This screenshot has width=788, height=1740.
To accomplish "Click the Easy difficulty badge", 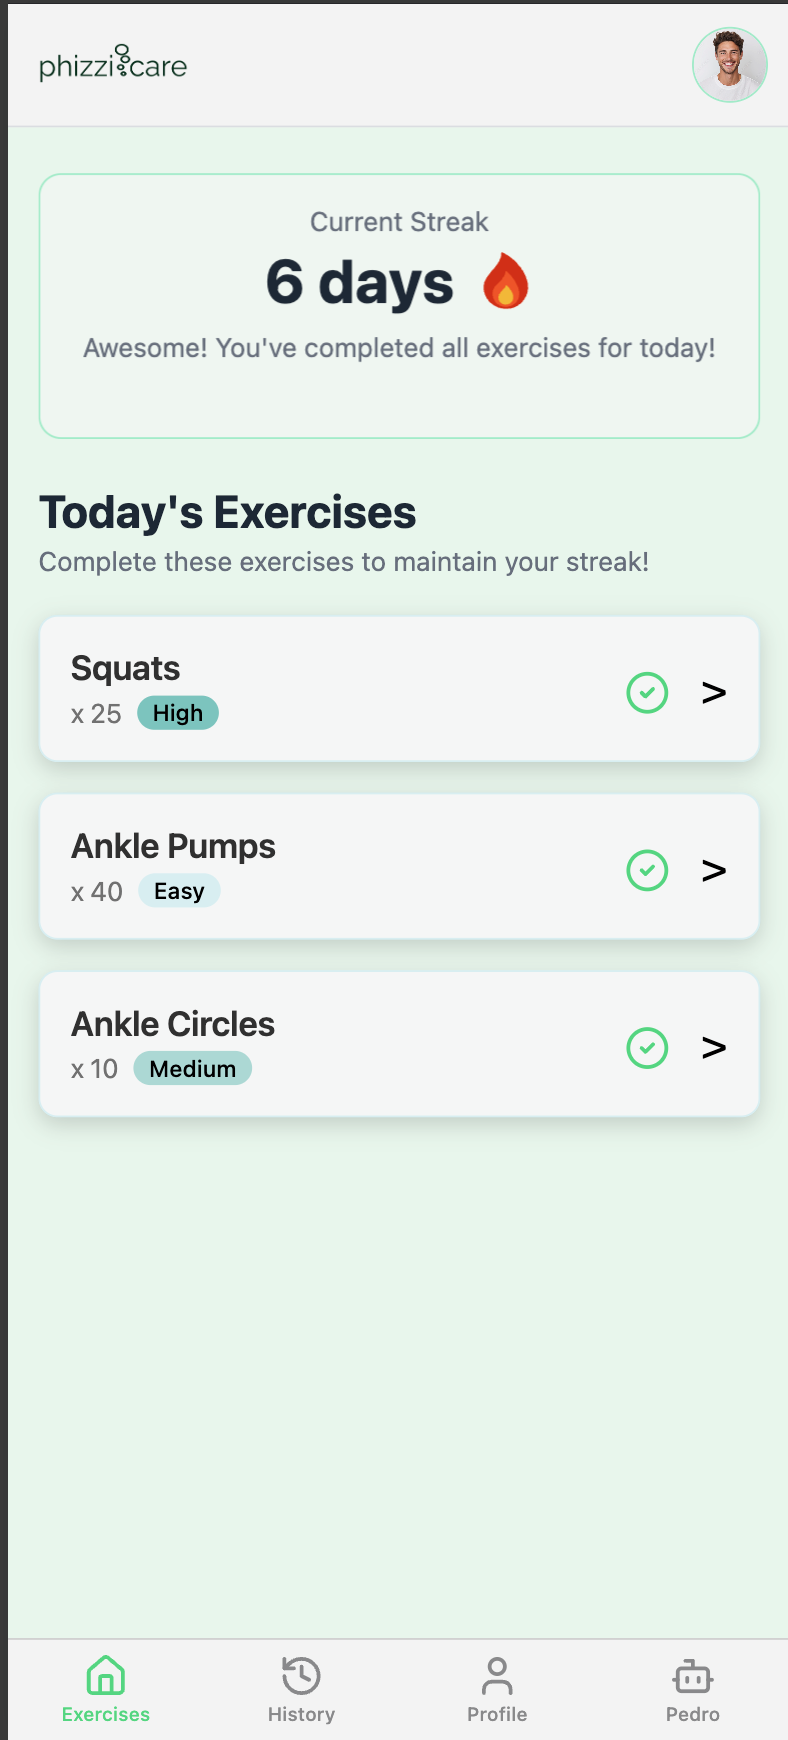I will pyautogui.click(x=179, y=891).
